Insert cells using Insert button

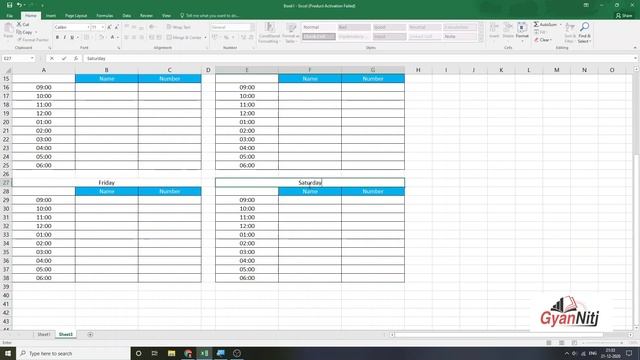494,31
